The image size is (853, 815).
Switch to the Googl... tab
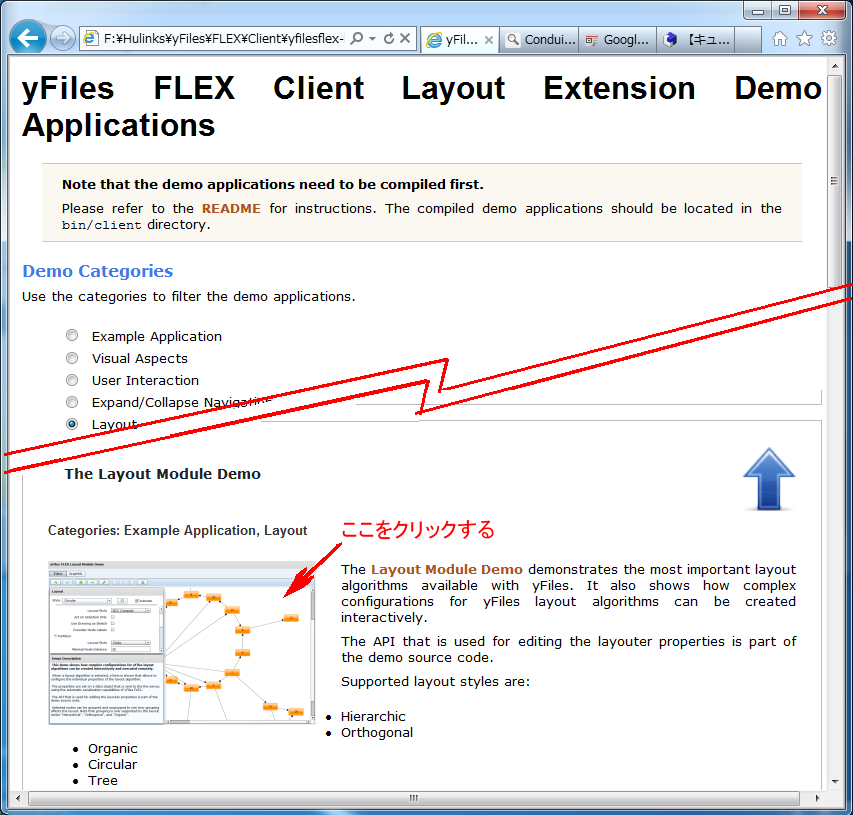(x=617, y=40)
